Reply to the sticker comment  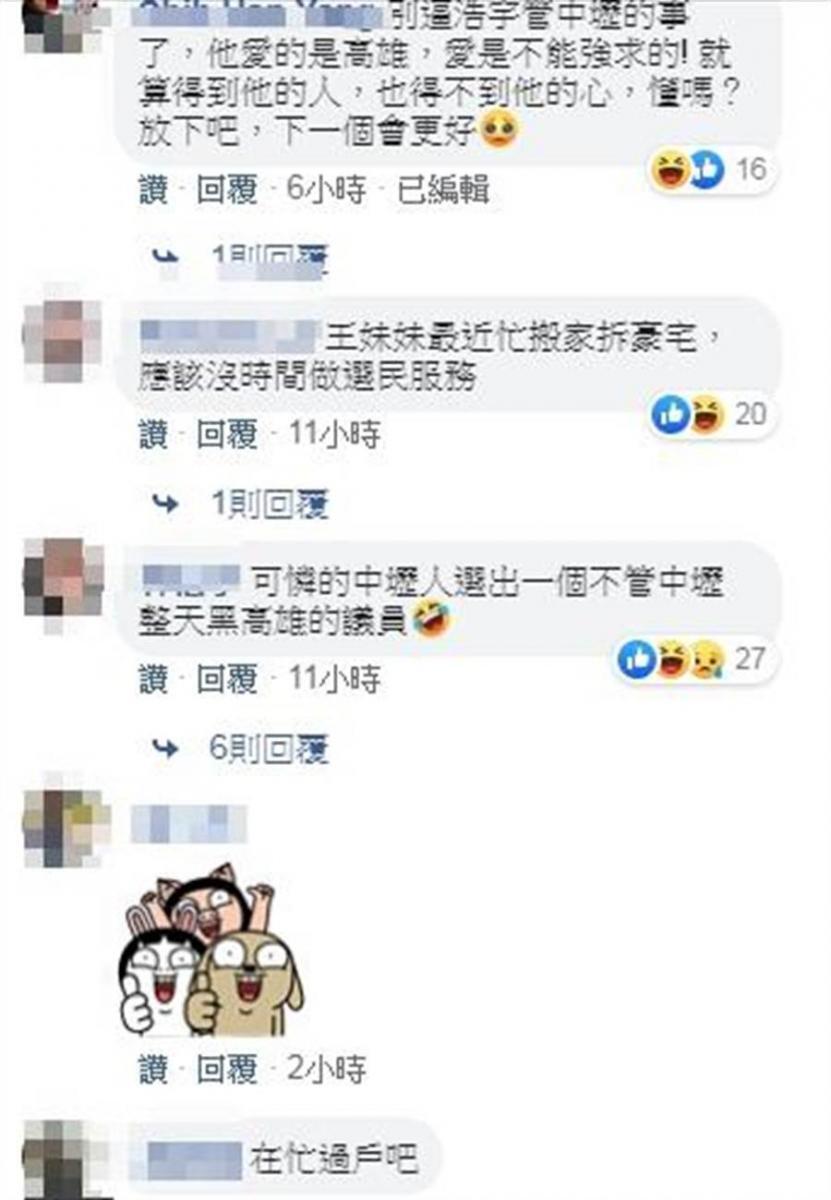point(227,1070)
